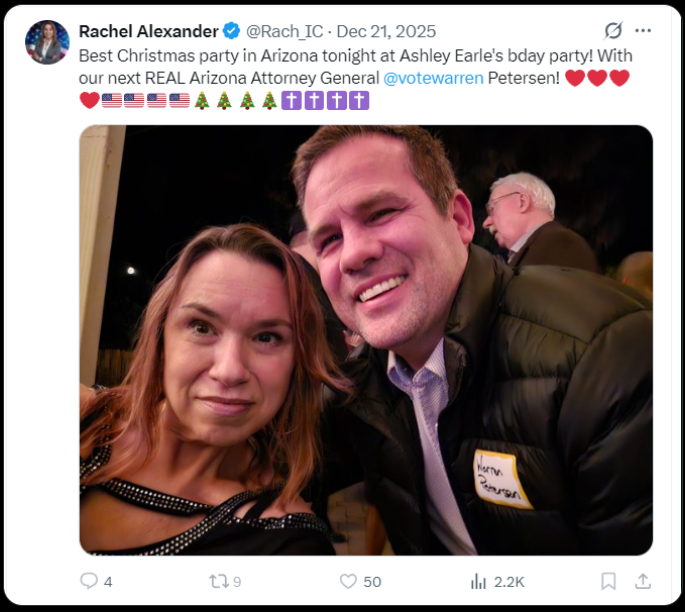Click the reply count of 4
Screen dimensions: 685x612
click(x=108, y=581)
